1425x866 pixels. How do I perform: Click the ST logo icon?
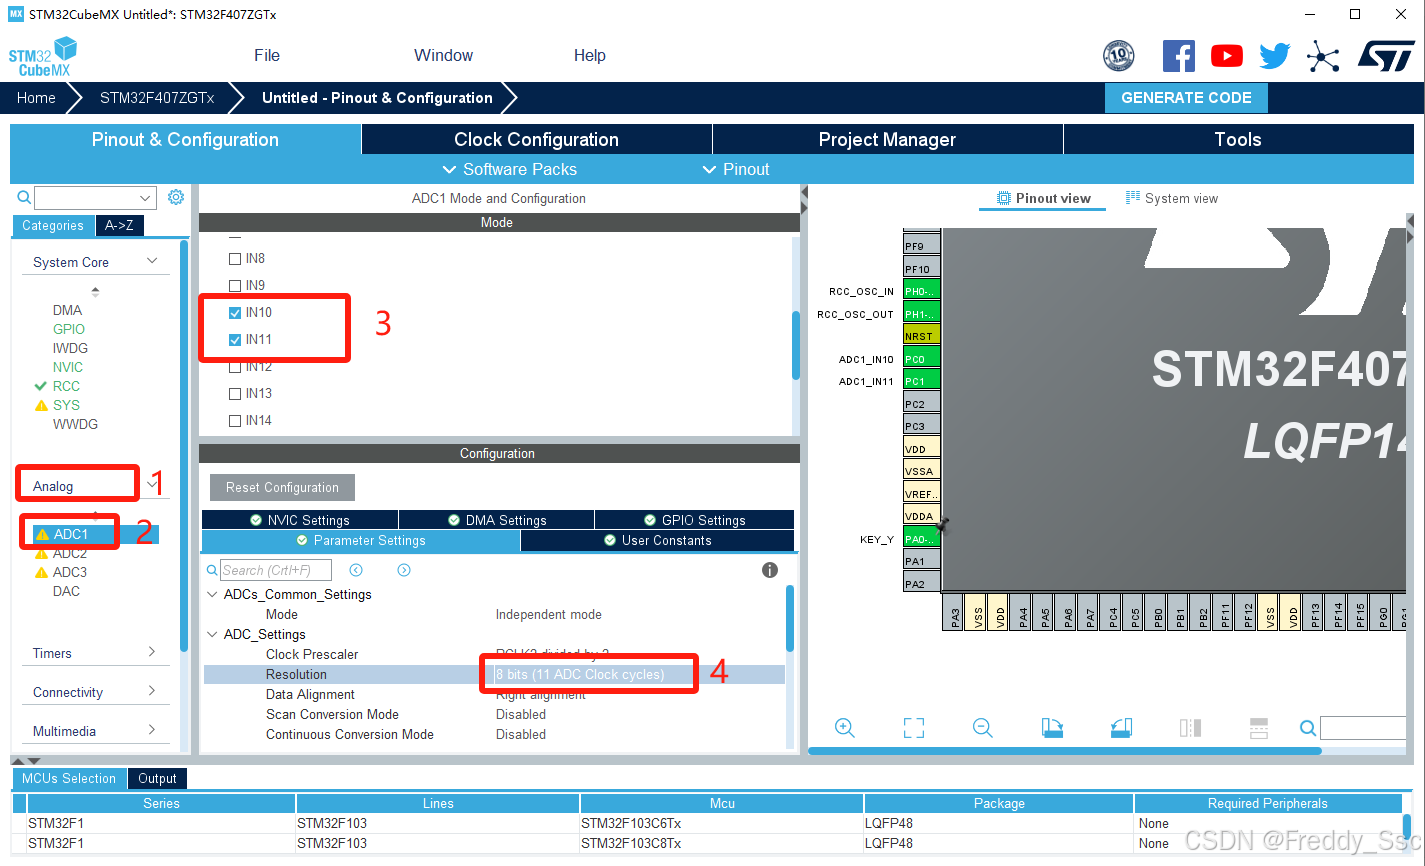tap(1386, 56)
